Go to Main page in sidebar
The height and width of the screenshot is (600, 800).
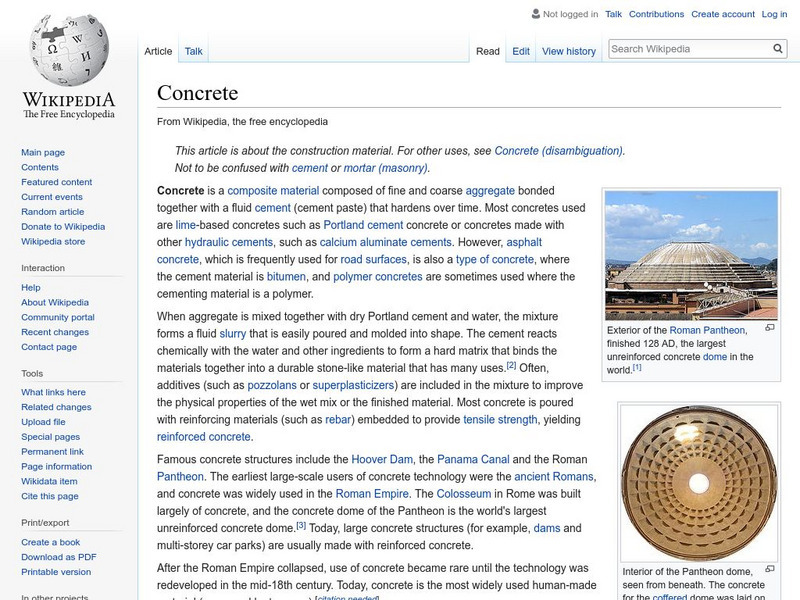click(x=43, y=153)
